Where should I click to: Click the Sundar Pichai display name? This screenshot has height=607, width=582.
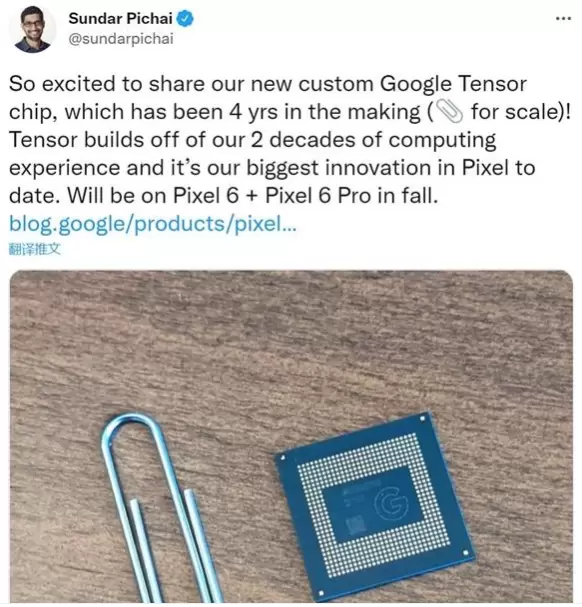pos(120,19)
